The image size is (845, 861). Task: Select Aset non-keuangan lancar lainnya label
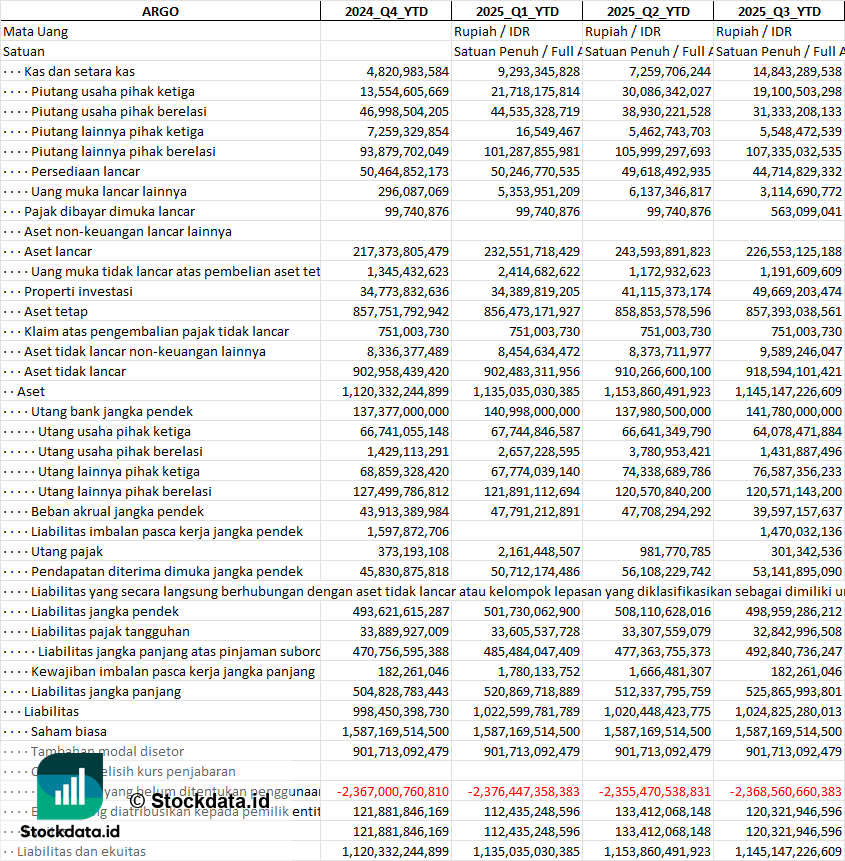pyautogui.click(x=127, y=232)
